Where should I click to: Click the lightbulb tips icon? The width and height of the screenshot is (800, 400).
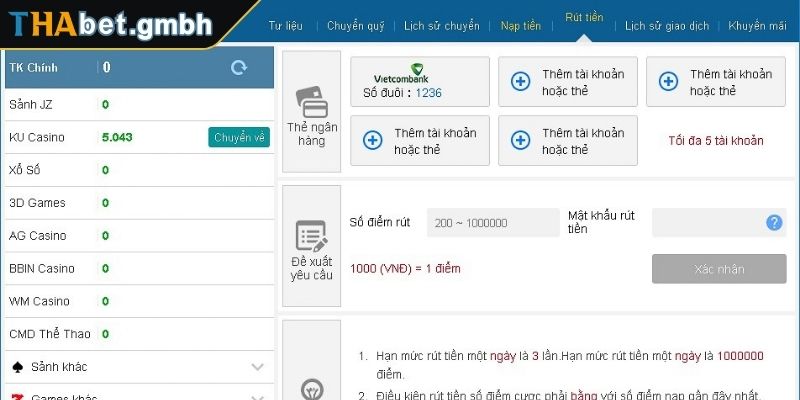tap(312, 389)
